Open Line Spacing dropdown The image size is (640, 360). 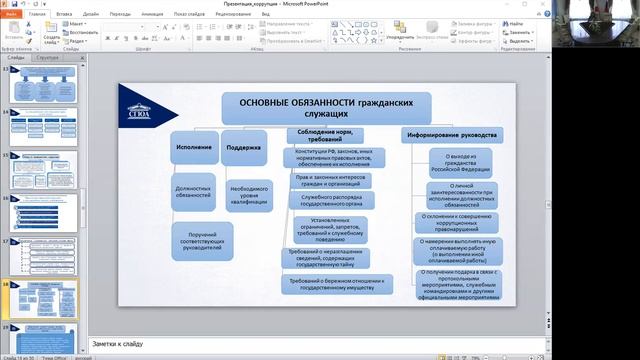(251, 27)
